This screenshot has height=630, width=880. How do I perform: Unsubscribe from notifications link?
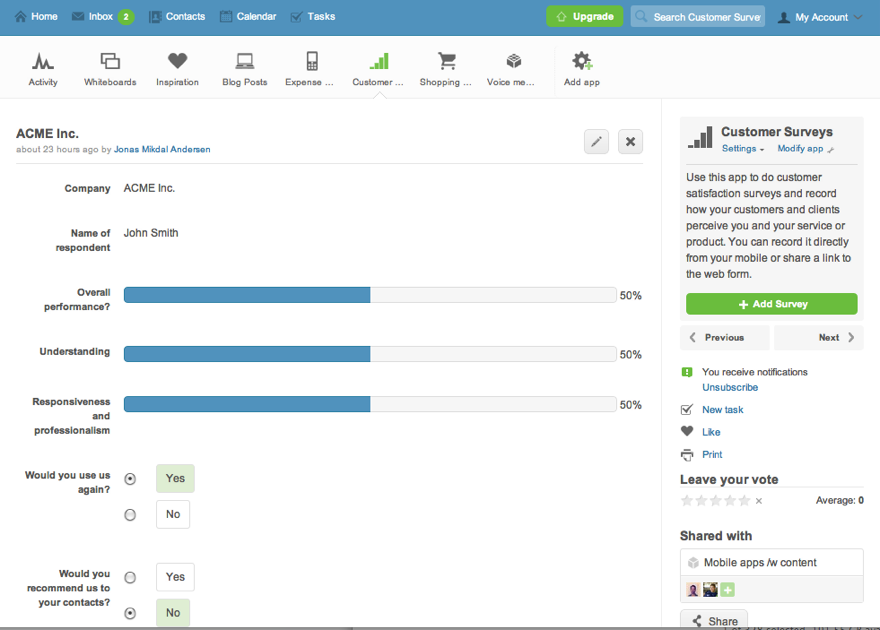(730, 388)
